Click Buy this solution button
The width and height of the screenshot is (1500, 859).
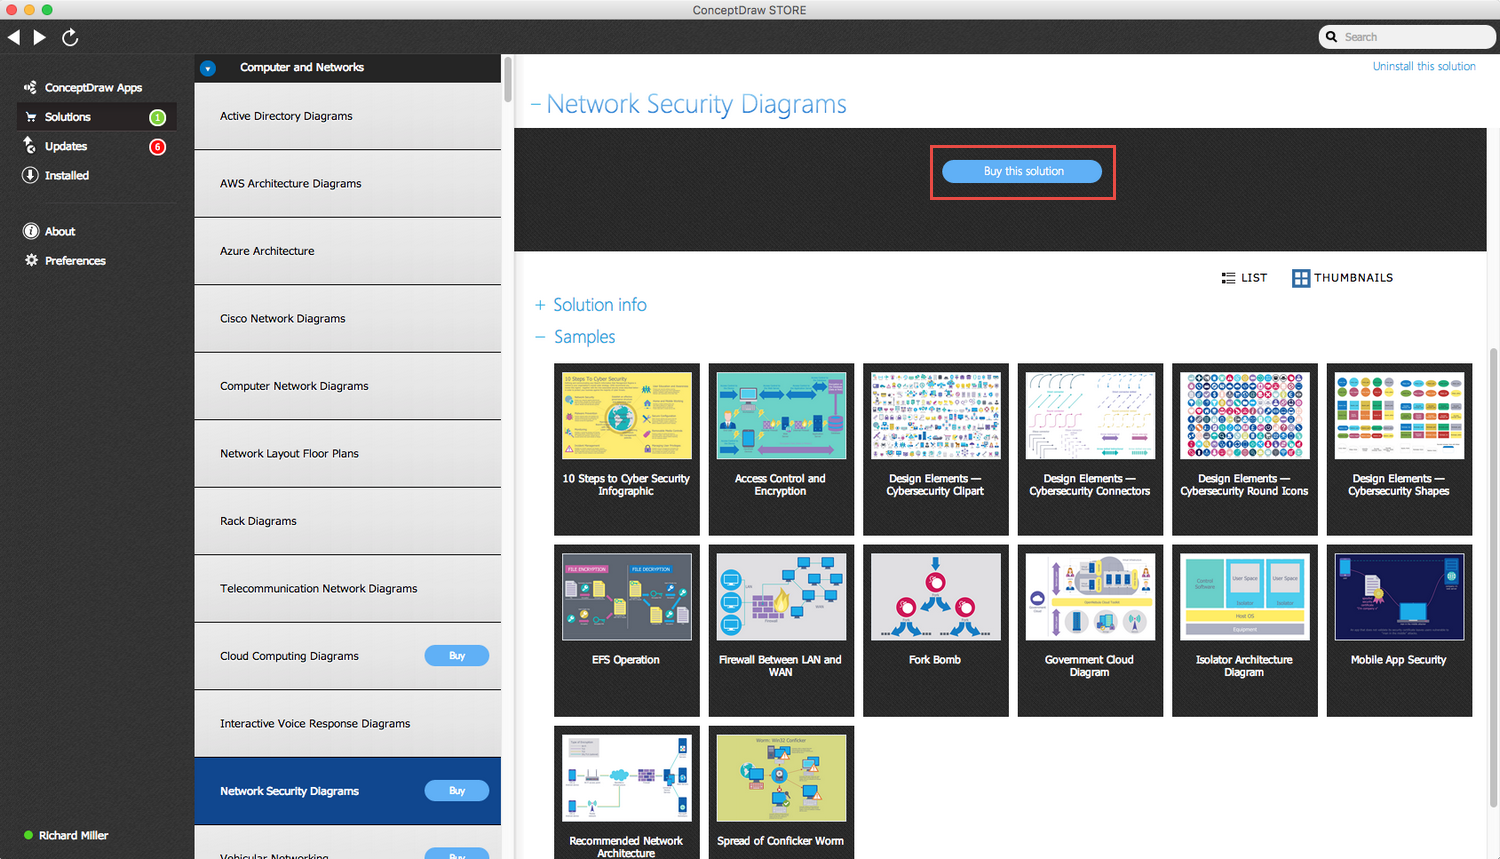coord(1022,171)
